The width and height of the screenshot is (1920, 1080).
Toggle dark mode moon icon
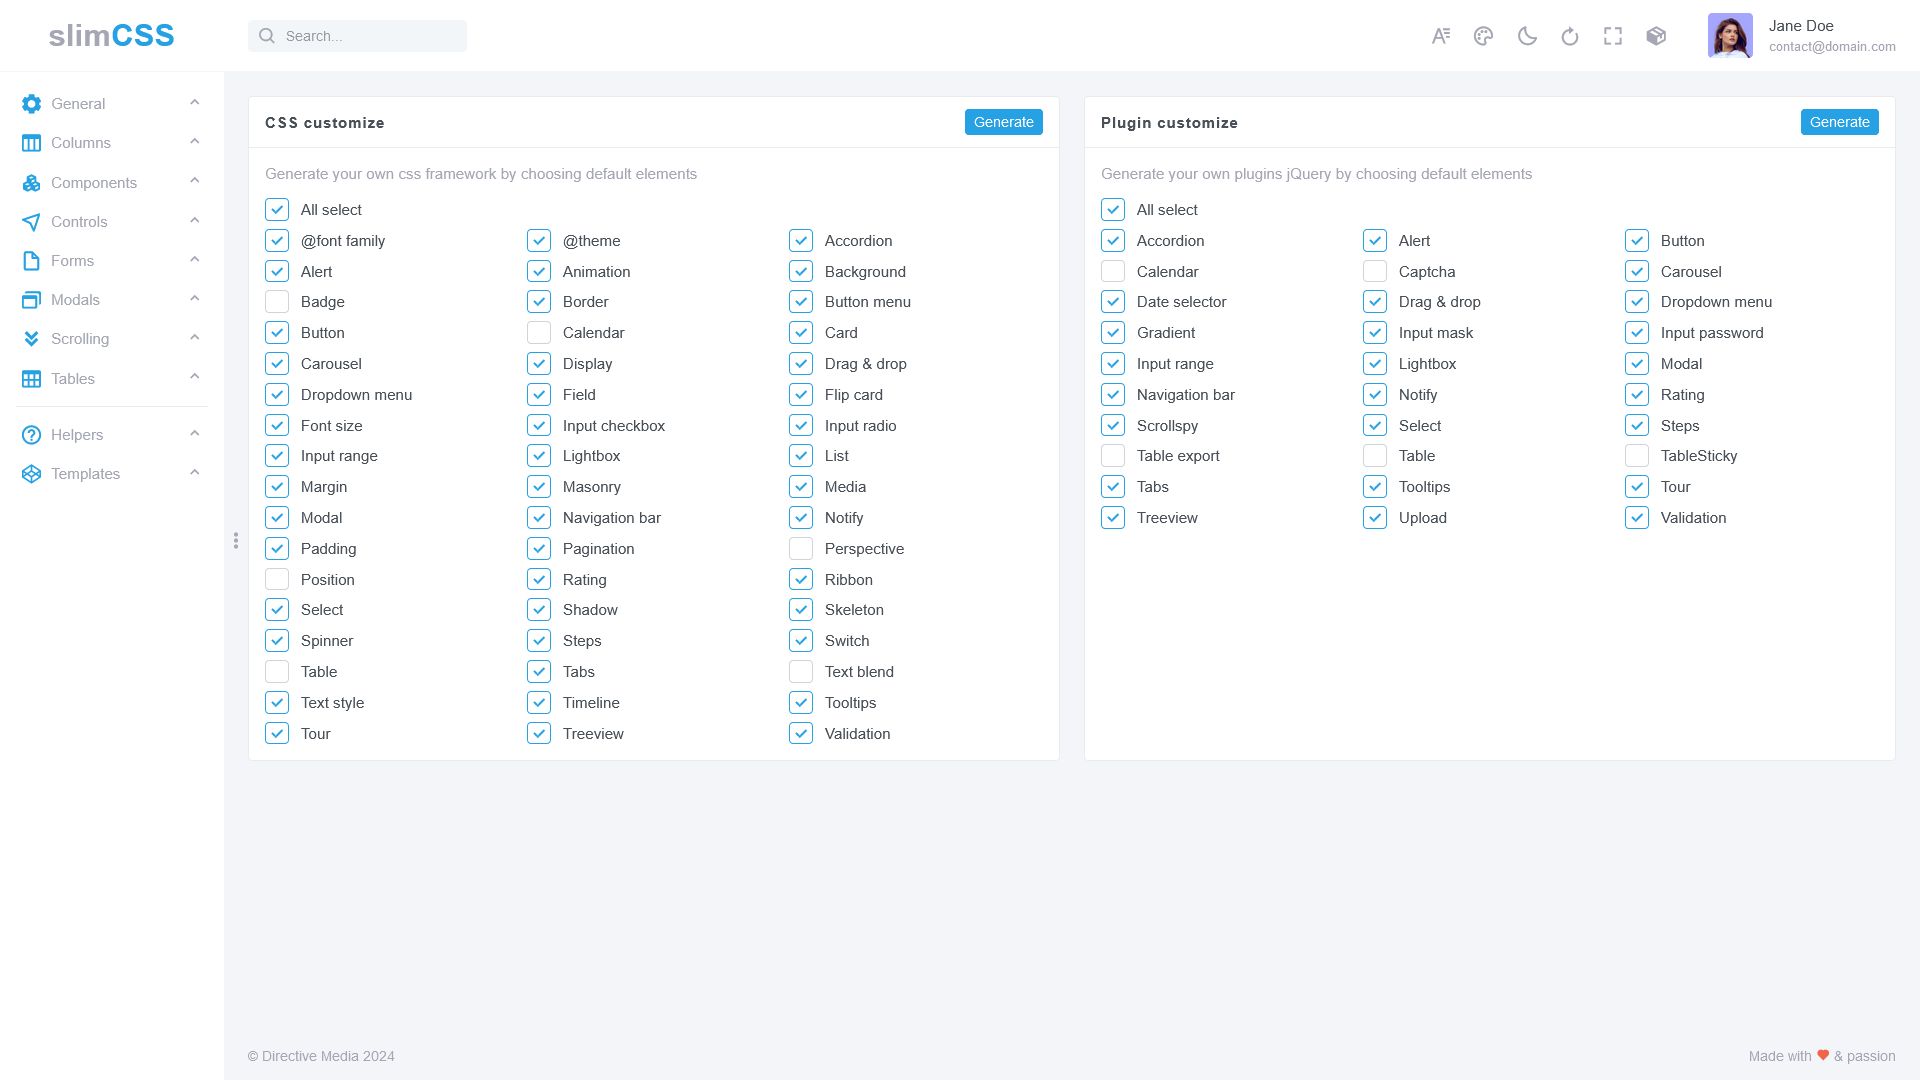click(x=1527, y=36)
